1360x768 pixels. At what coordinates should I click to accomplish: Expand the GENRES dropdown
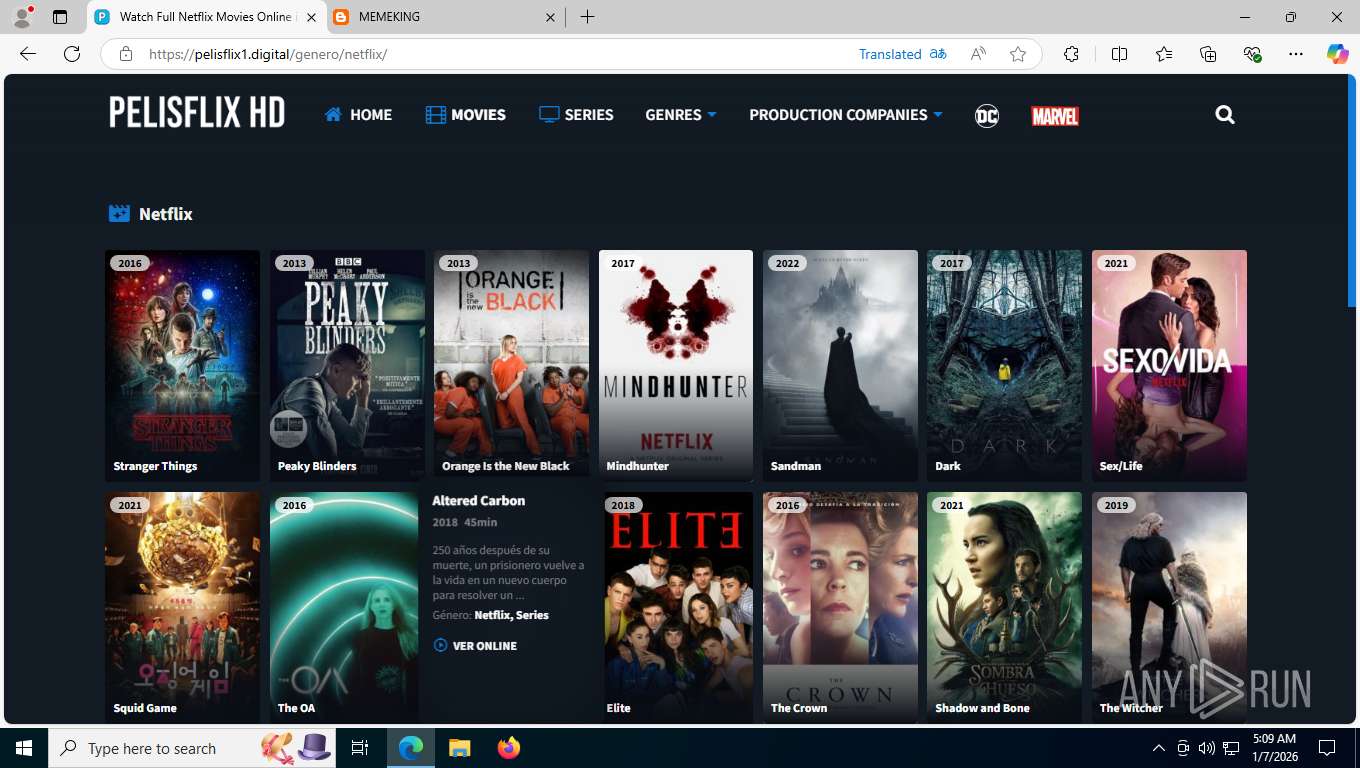point(681,115)
